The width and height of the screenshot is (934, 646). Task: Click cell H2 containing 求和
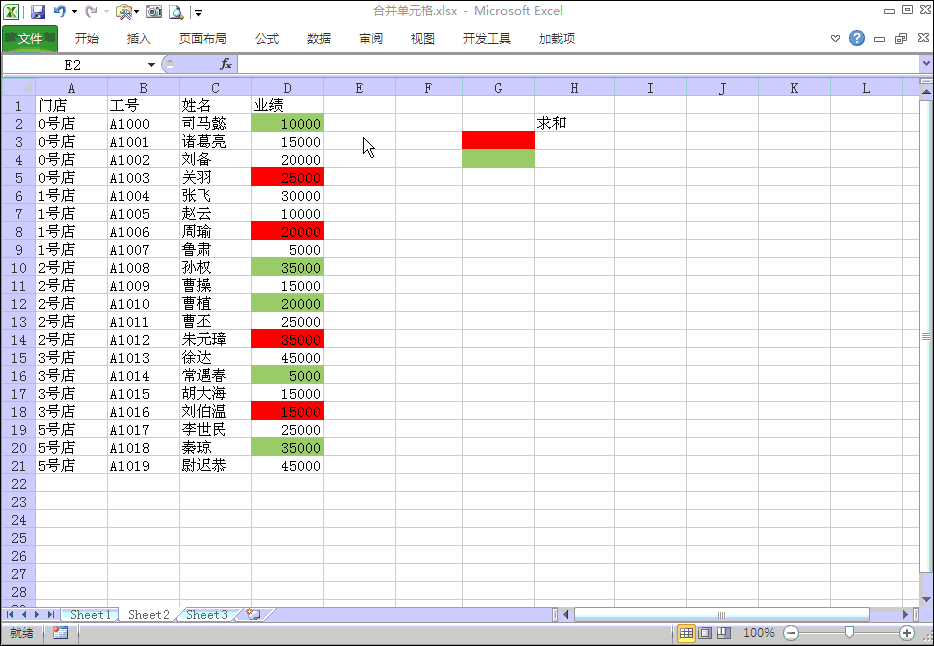point(574,123)
